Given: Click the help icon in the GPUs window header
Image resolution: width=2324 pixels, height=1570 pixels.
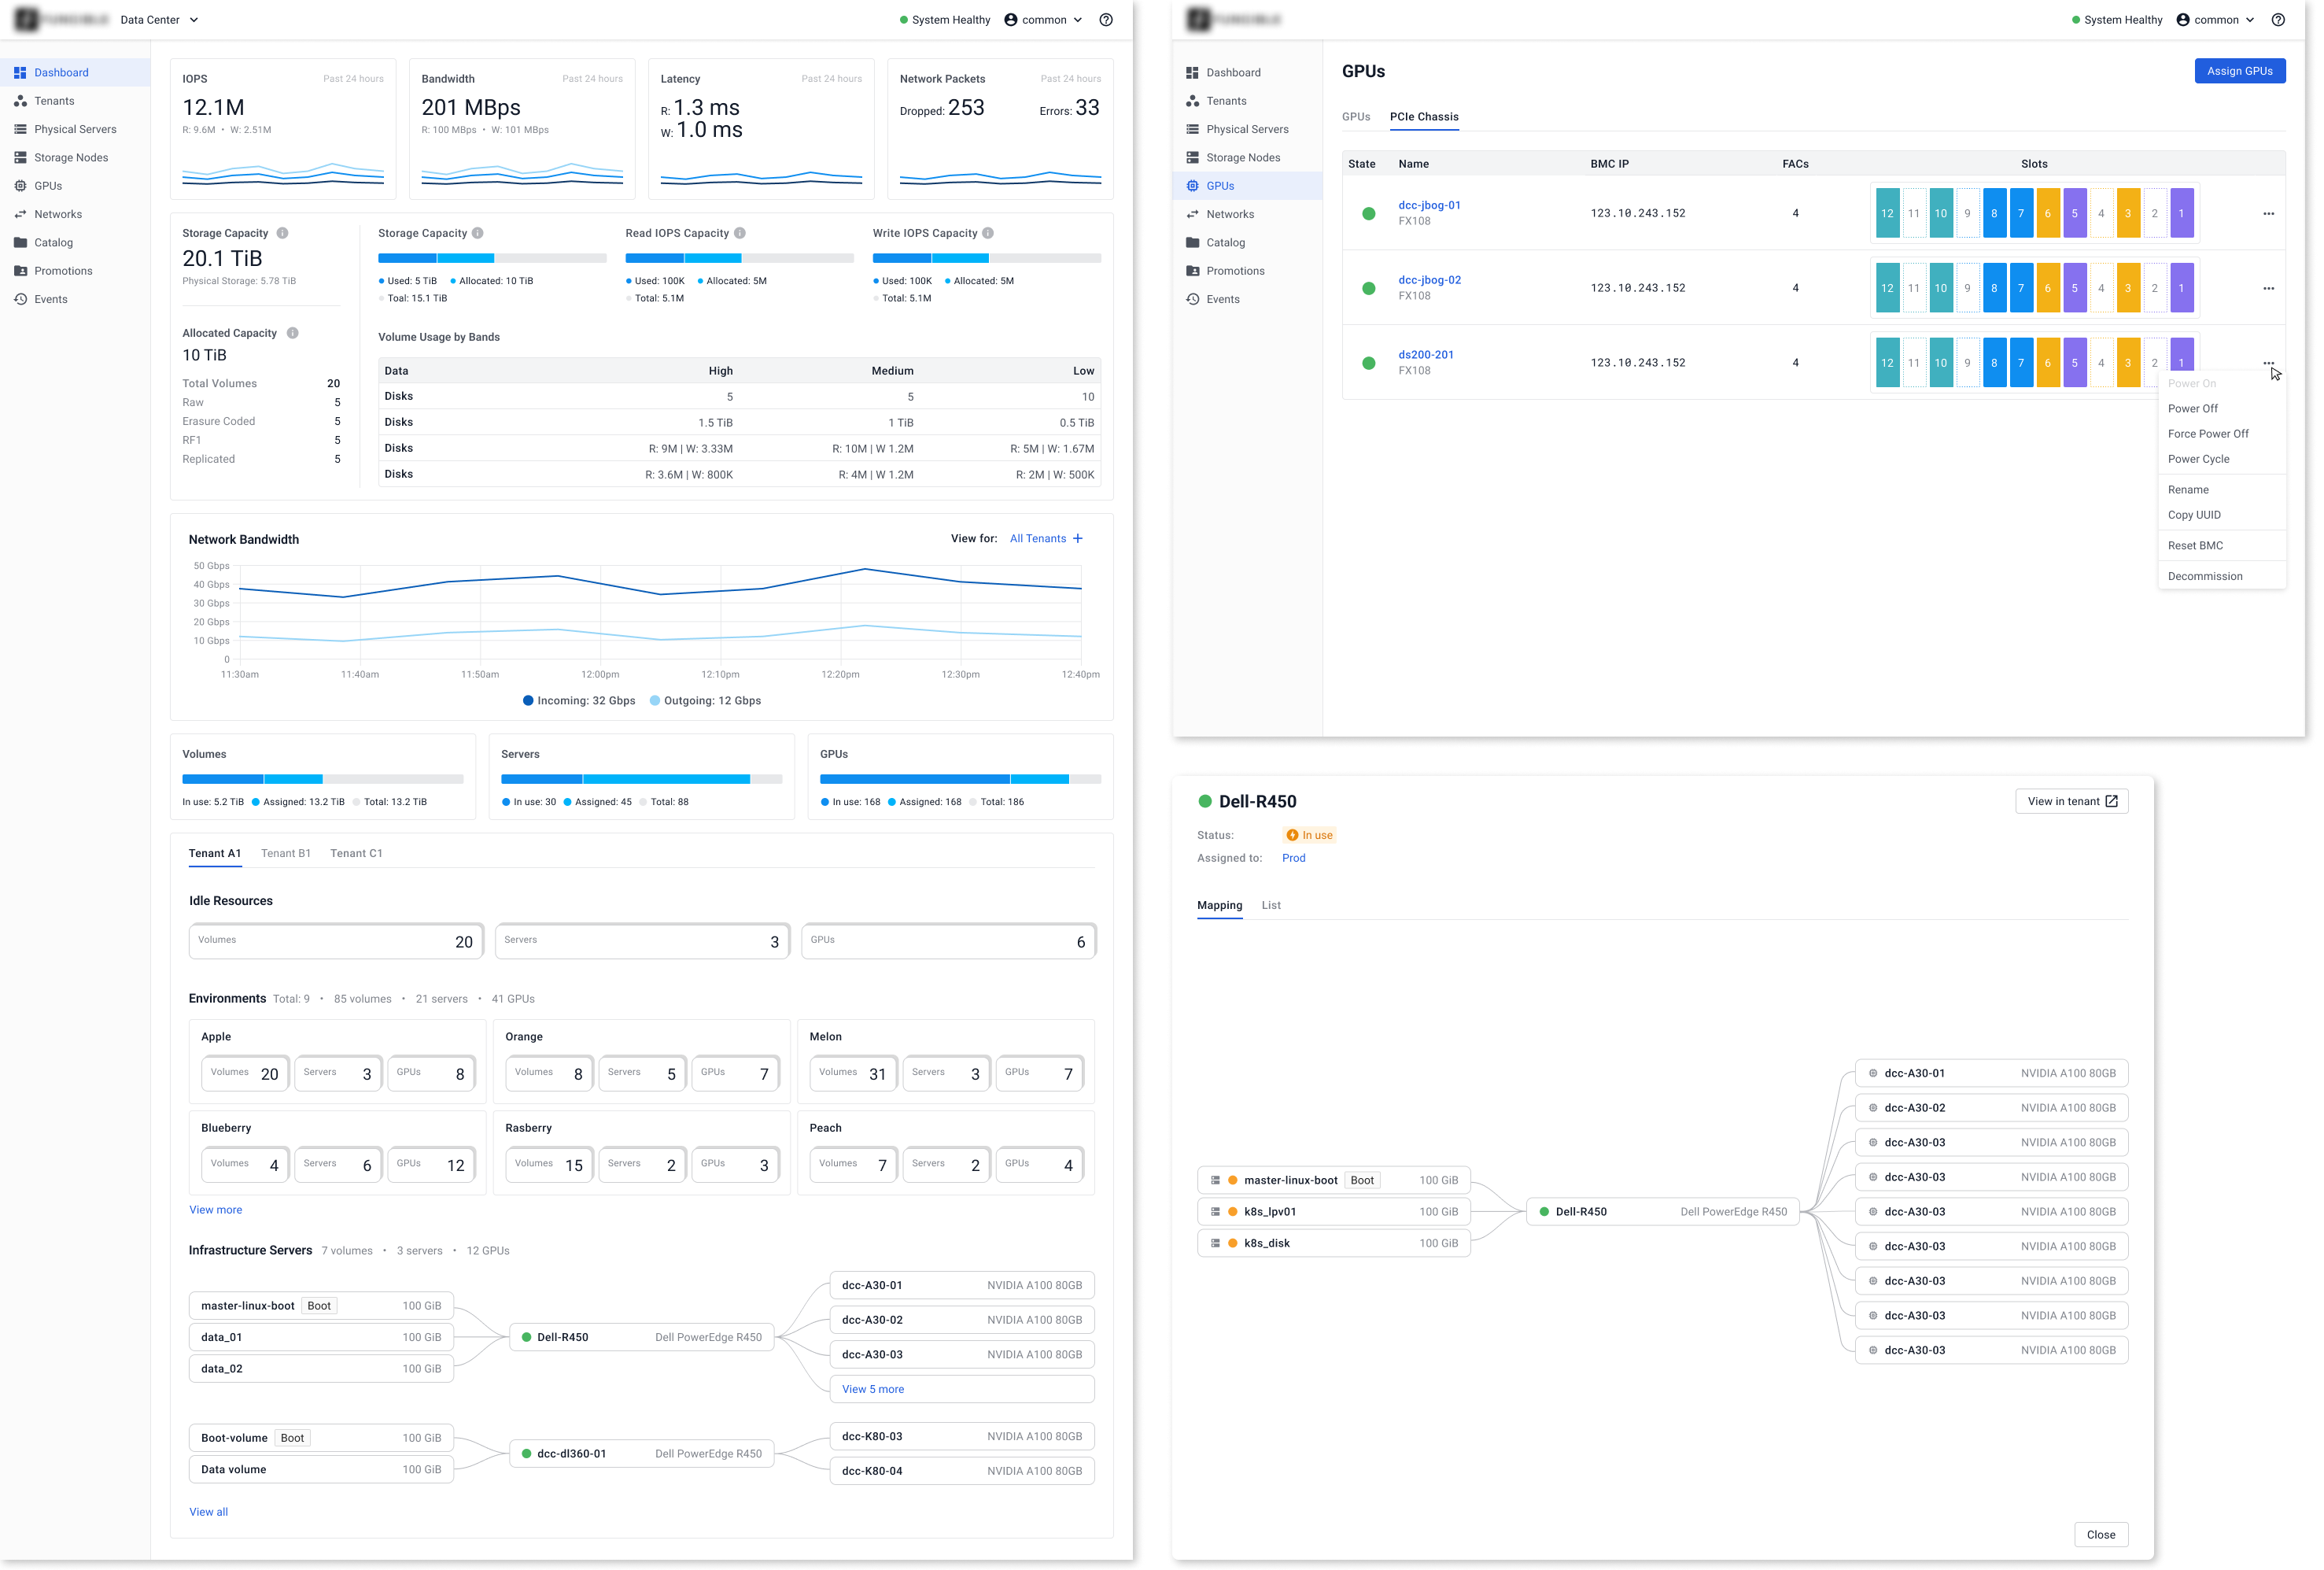Looking at the screenshot, I should [2278, 20].
